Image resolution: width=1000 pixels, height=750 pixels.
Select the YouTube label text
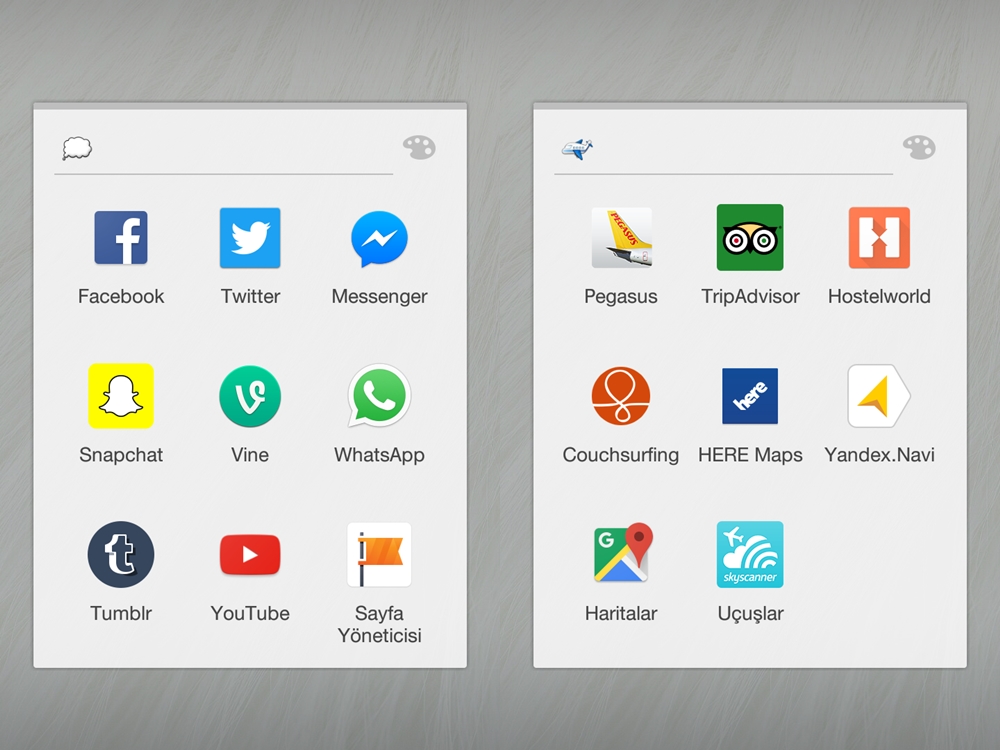click(250, 613)
